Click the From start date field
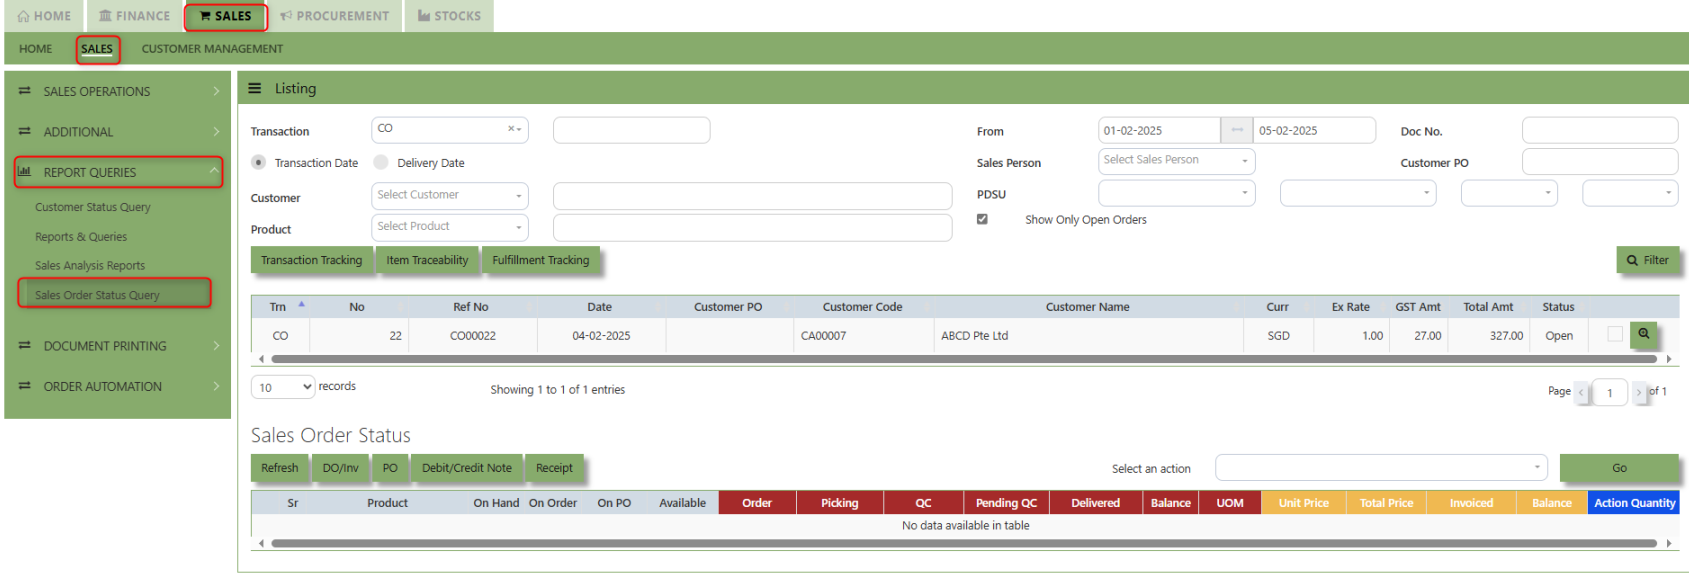The height and width of the screenshot is (574, 1689). point(1159,131)
